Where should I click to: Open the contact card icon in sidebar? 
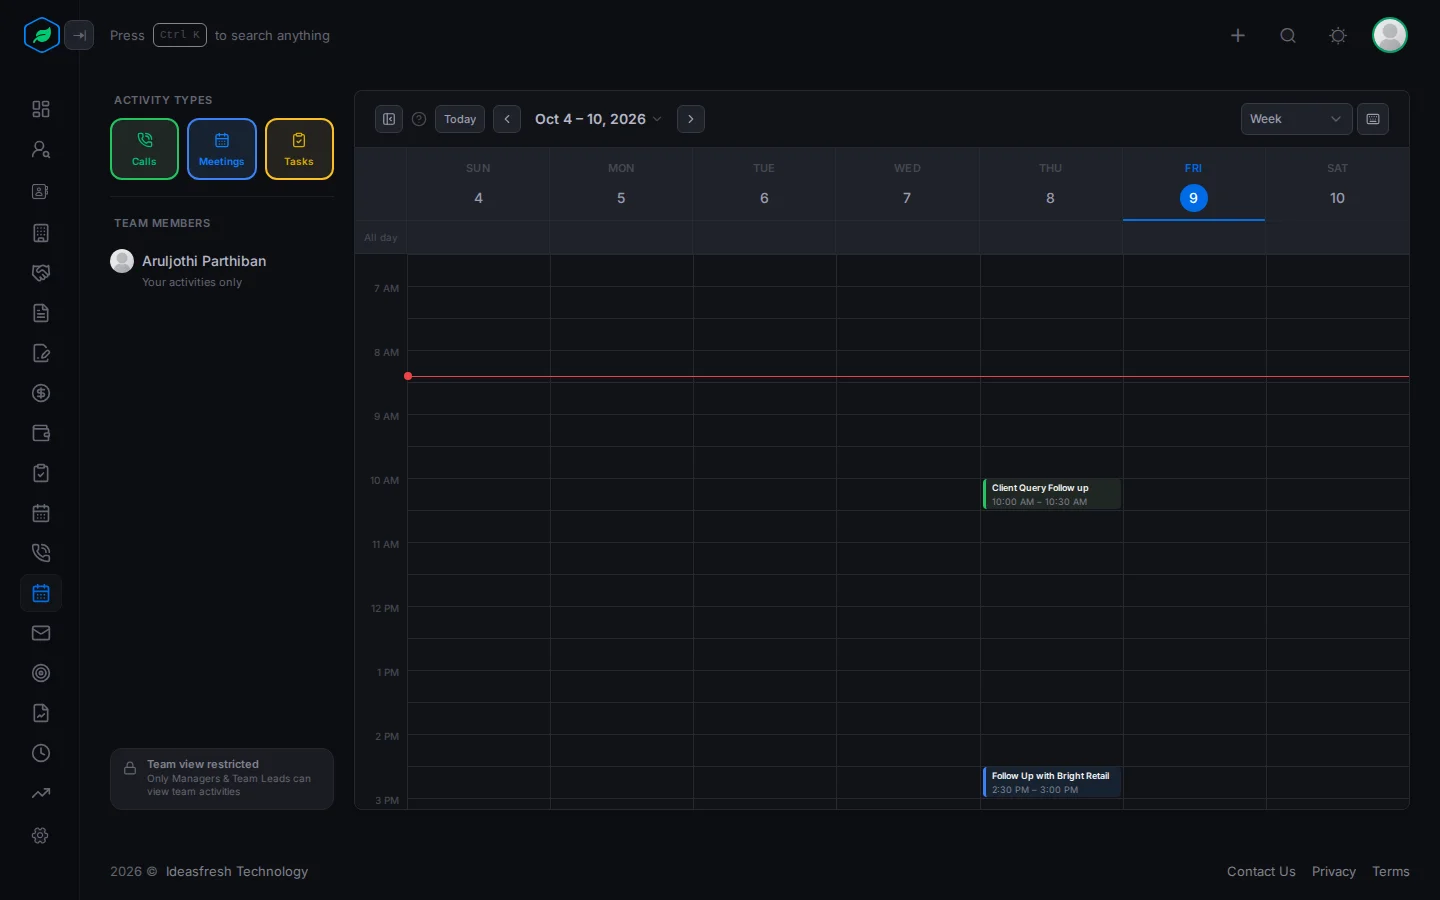coord(41,191)
